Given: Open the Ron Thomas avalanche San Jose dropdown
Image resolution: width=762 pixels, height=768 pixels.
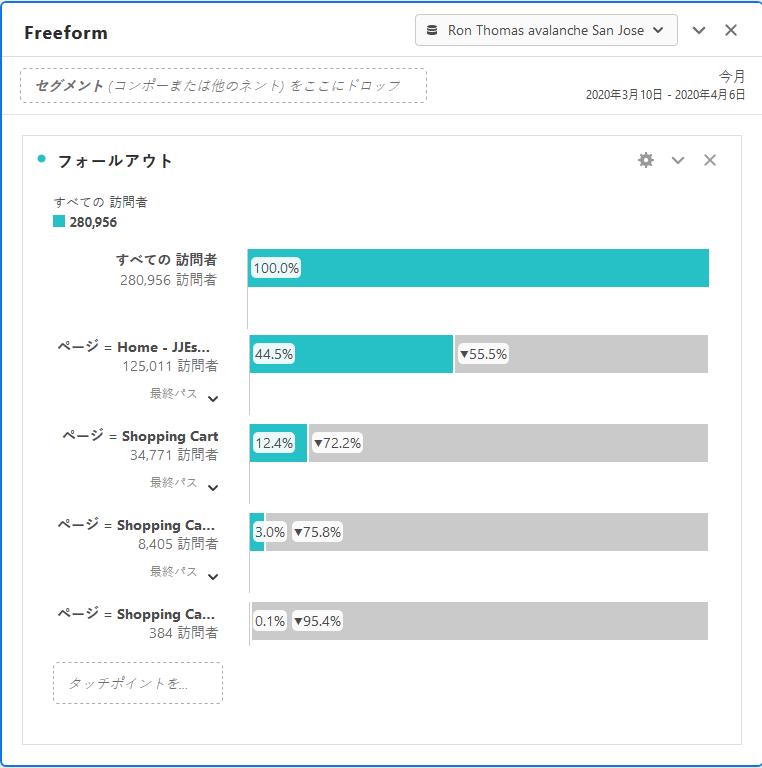Looking at the screenshot, I should pos(546,30).
